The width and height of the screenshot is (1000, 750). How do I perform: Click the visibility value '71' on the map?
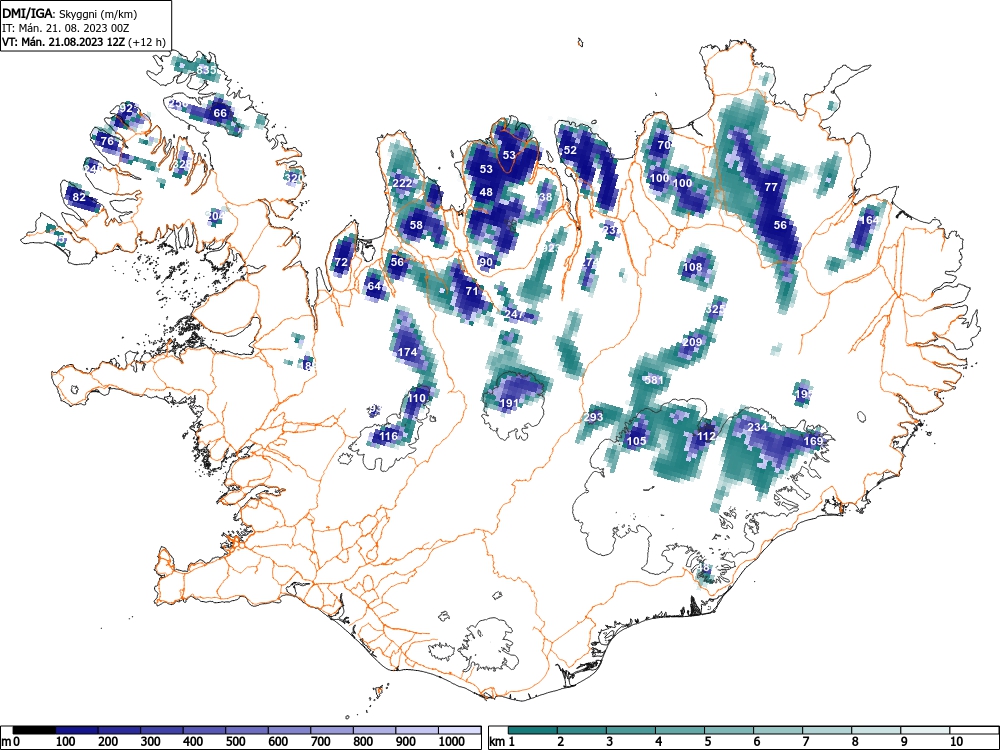pos(472,291)
